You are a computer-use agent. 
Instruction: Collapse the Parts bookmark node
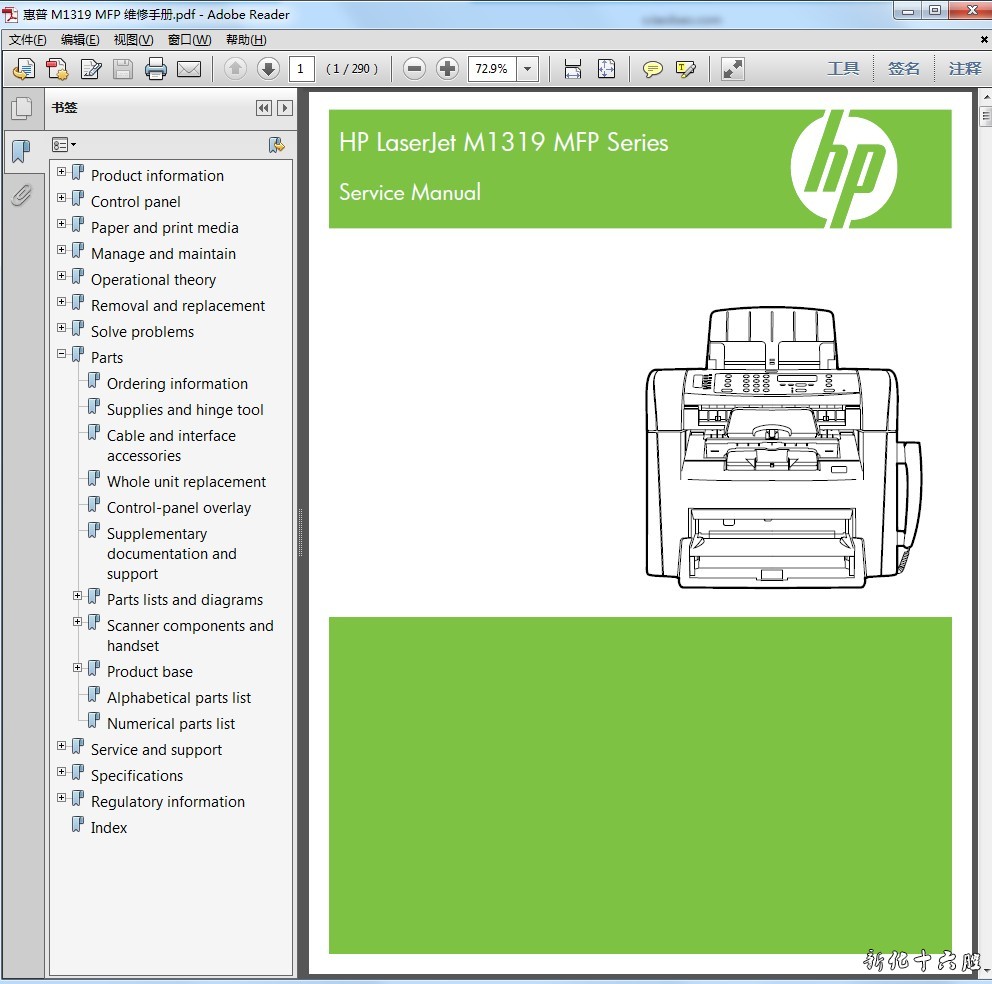coord(62,354)
